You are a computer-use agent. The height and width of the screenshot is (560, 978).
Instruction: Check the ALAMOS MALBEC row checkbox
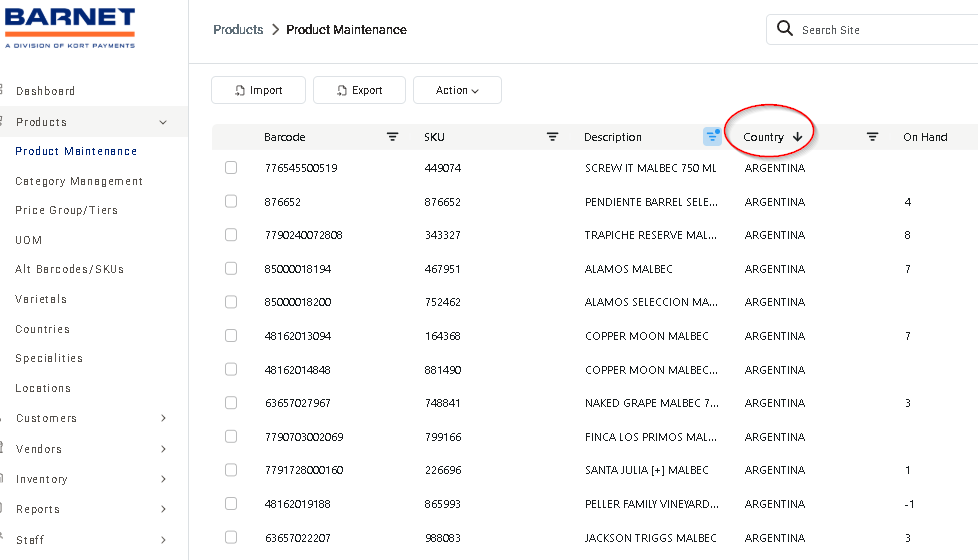231,268
